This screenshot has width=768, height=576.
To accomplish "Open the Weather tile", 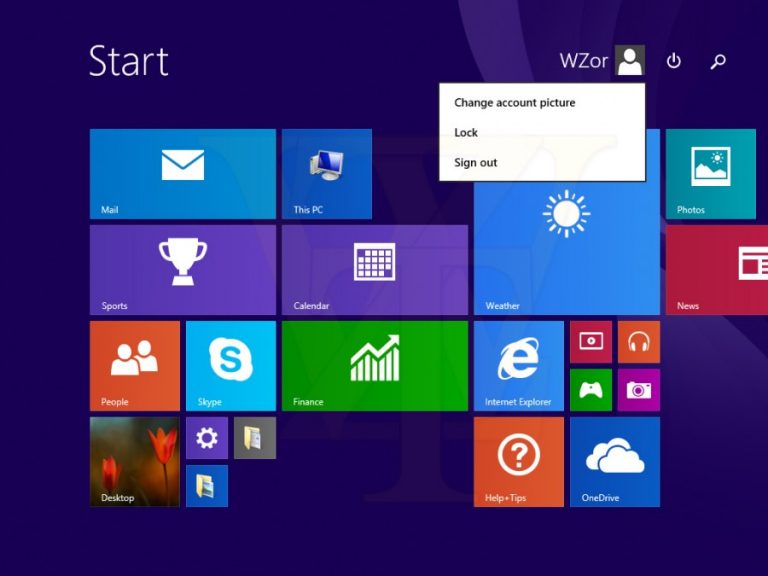I will 567,248.
